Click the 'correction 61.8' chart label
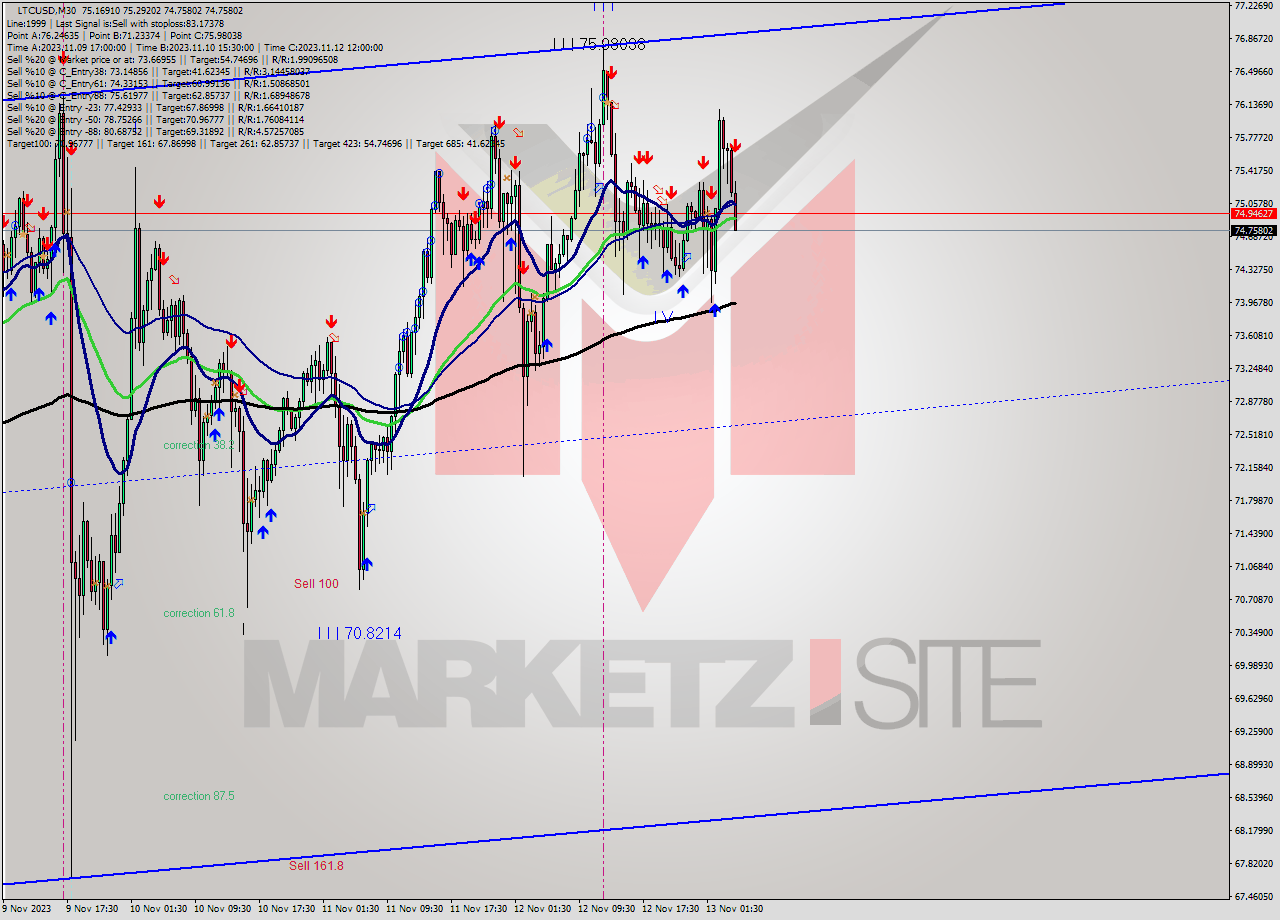This screenshot has width=1280, height=920. tap(199, 613)
